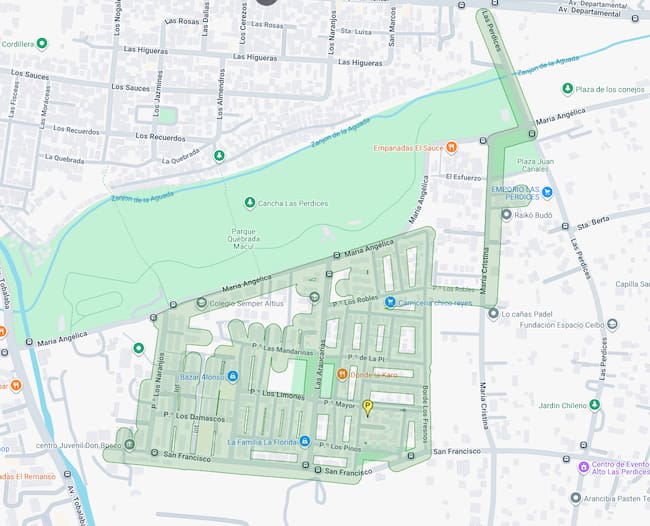Open the Plaza de los conejos park pin
Image resolution: width=650 pixels, height=526 pixels.
tap(568, 89)
